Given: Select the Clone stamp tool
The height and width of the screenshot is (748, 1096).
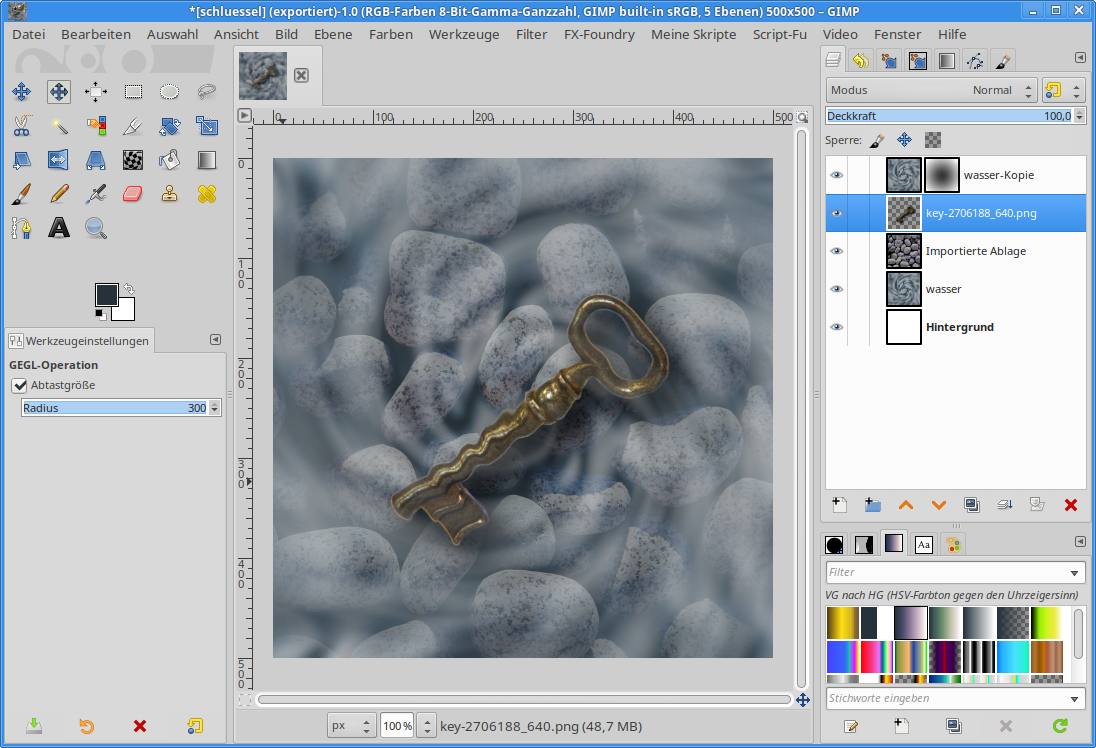Looking at the screenshot, I should (x=170, y=193).
